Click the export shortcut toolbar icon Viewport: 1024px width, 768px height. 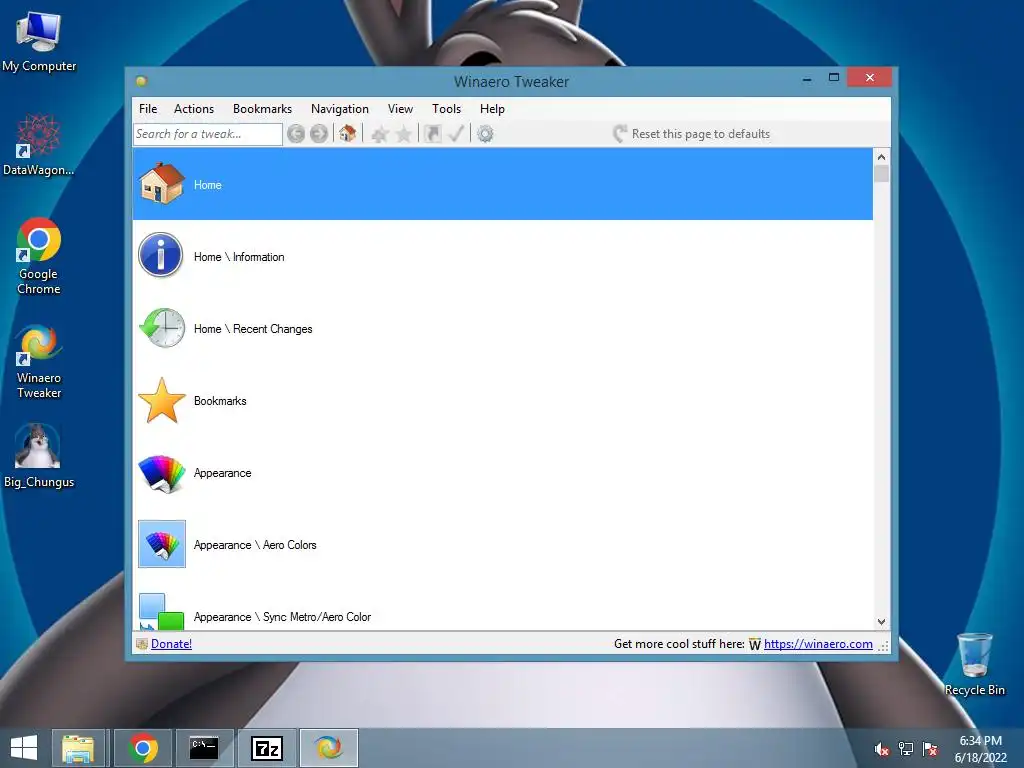tap(432, 134)
